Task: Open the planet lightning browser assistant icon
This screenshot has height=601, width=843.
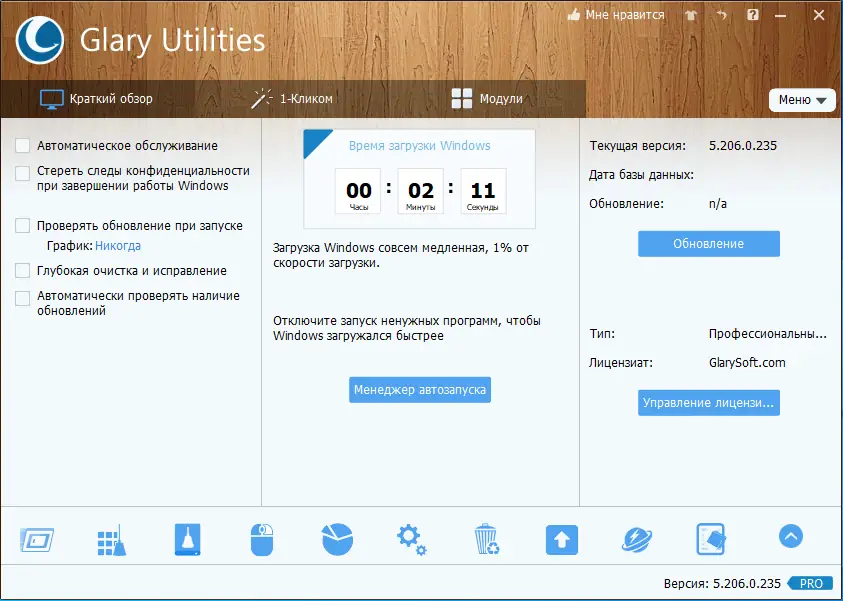Action: 637,540
